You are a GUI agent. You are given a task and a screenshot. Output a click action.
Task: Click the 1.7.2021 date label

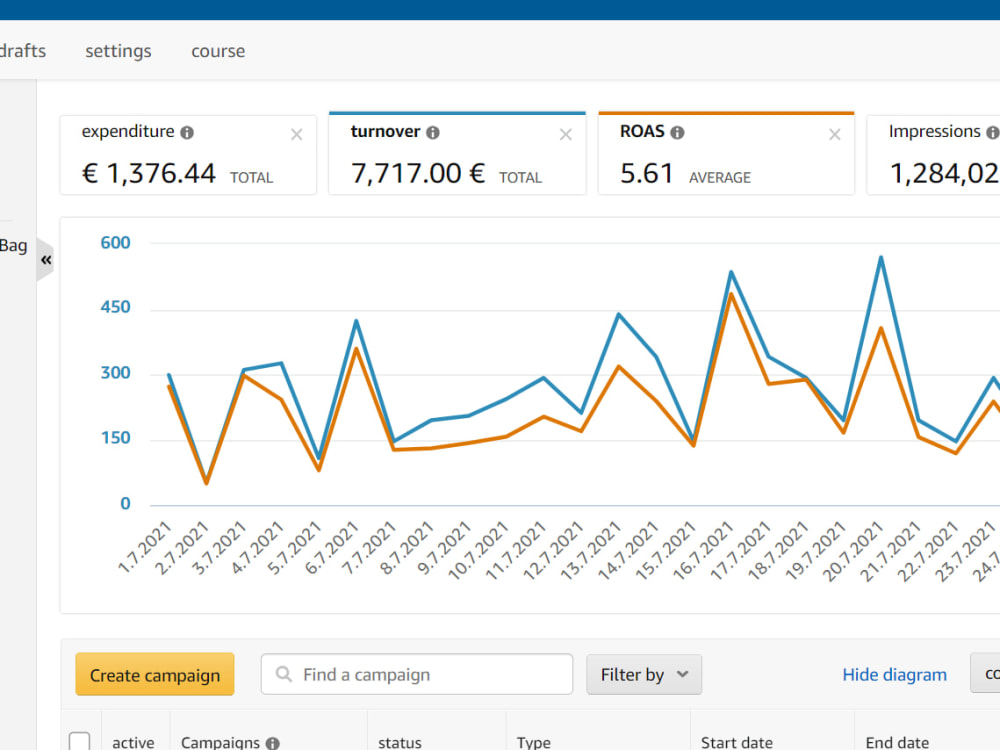pos(145,547)
